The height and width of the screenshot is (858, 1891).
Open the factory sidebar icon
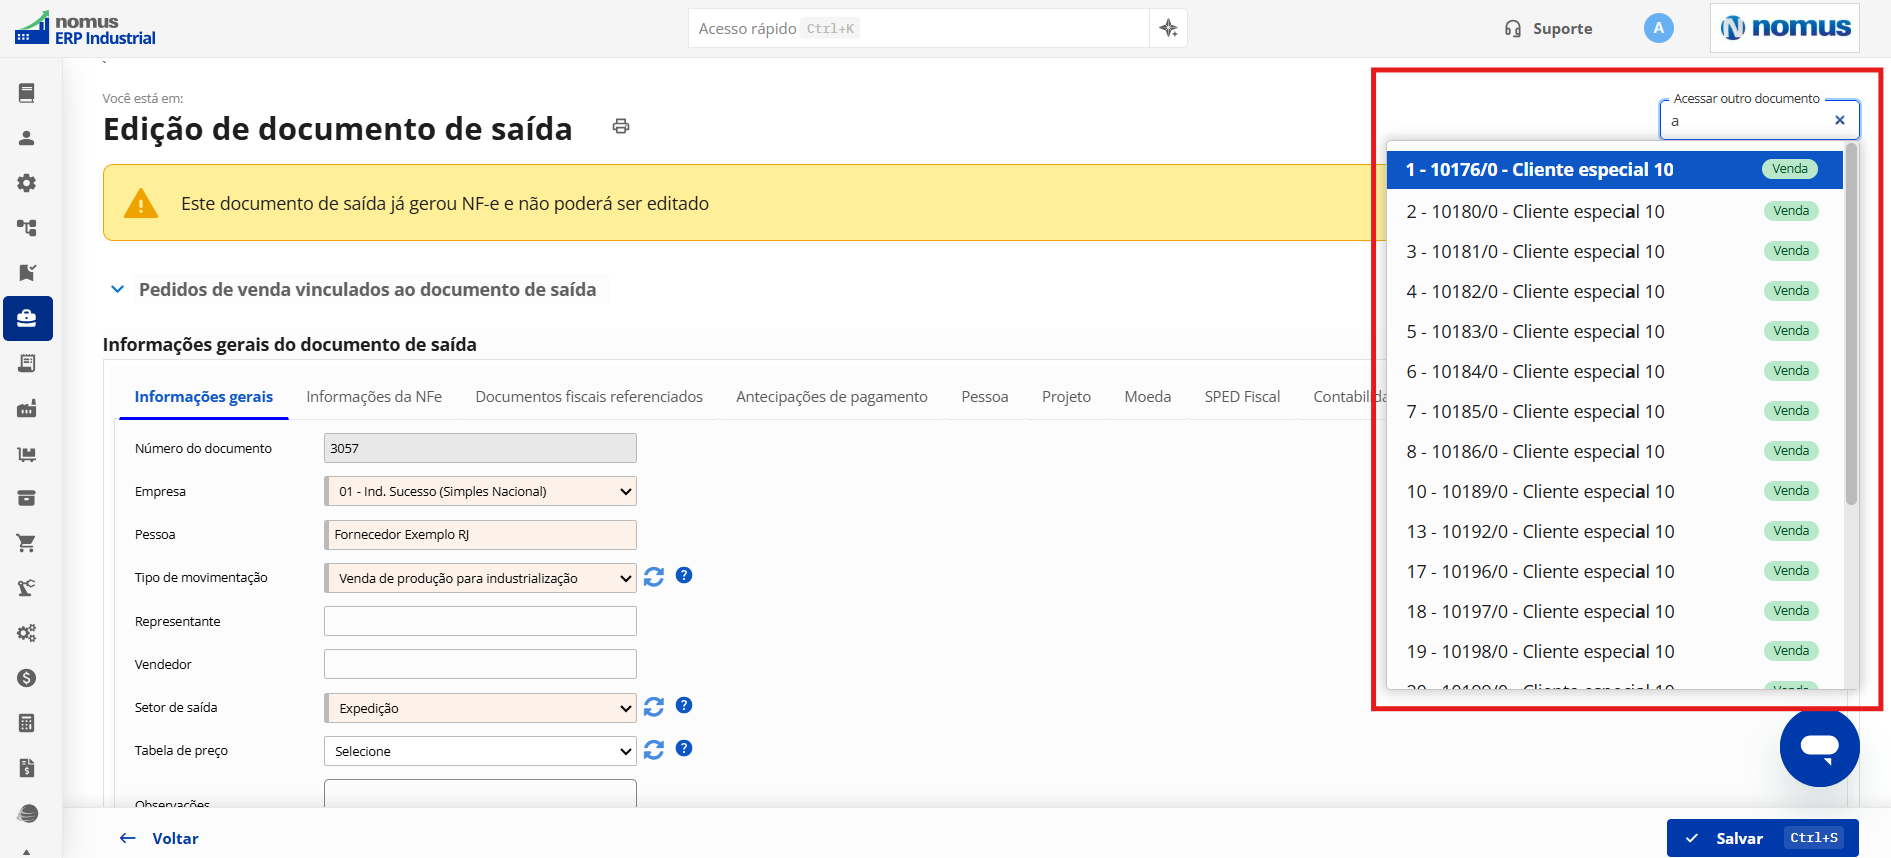click(x=27, y=408)
